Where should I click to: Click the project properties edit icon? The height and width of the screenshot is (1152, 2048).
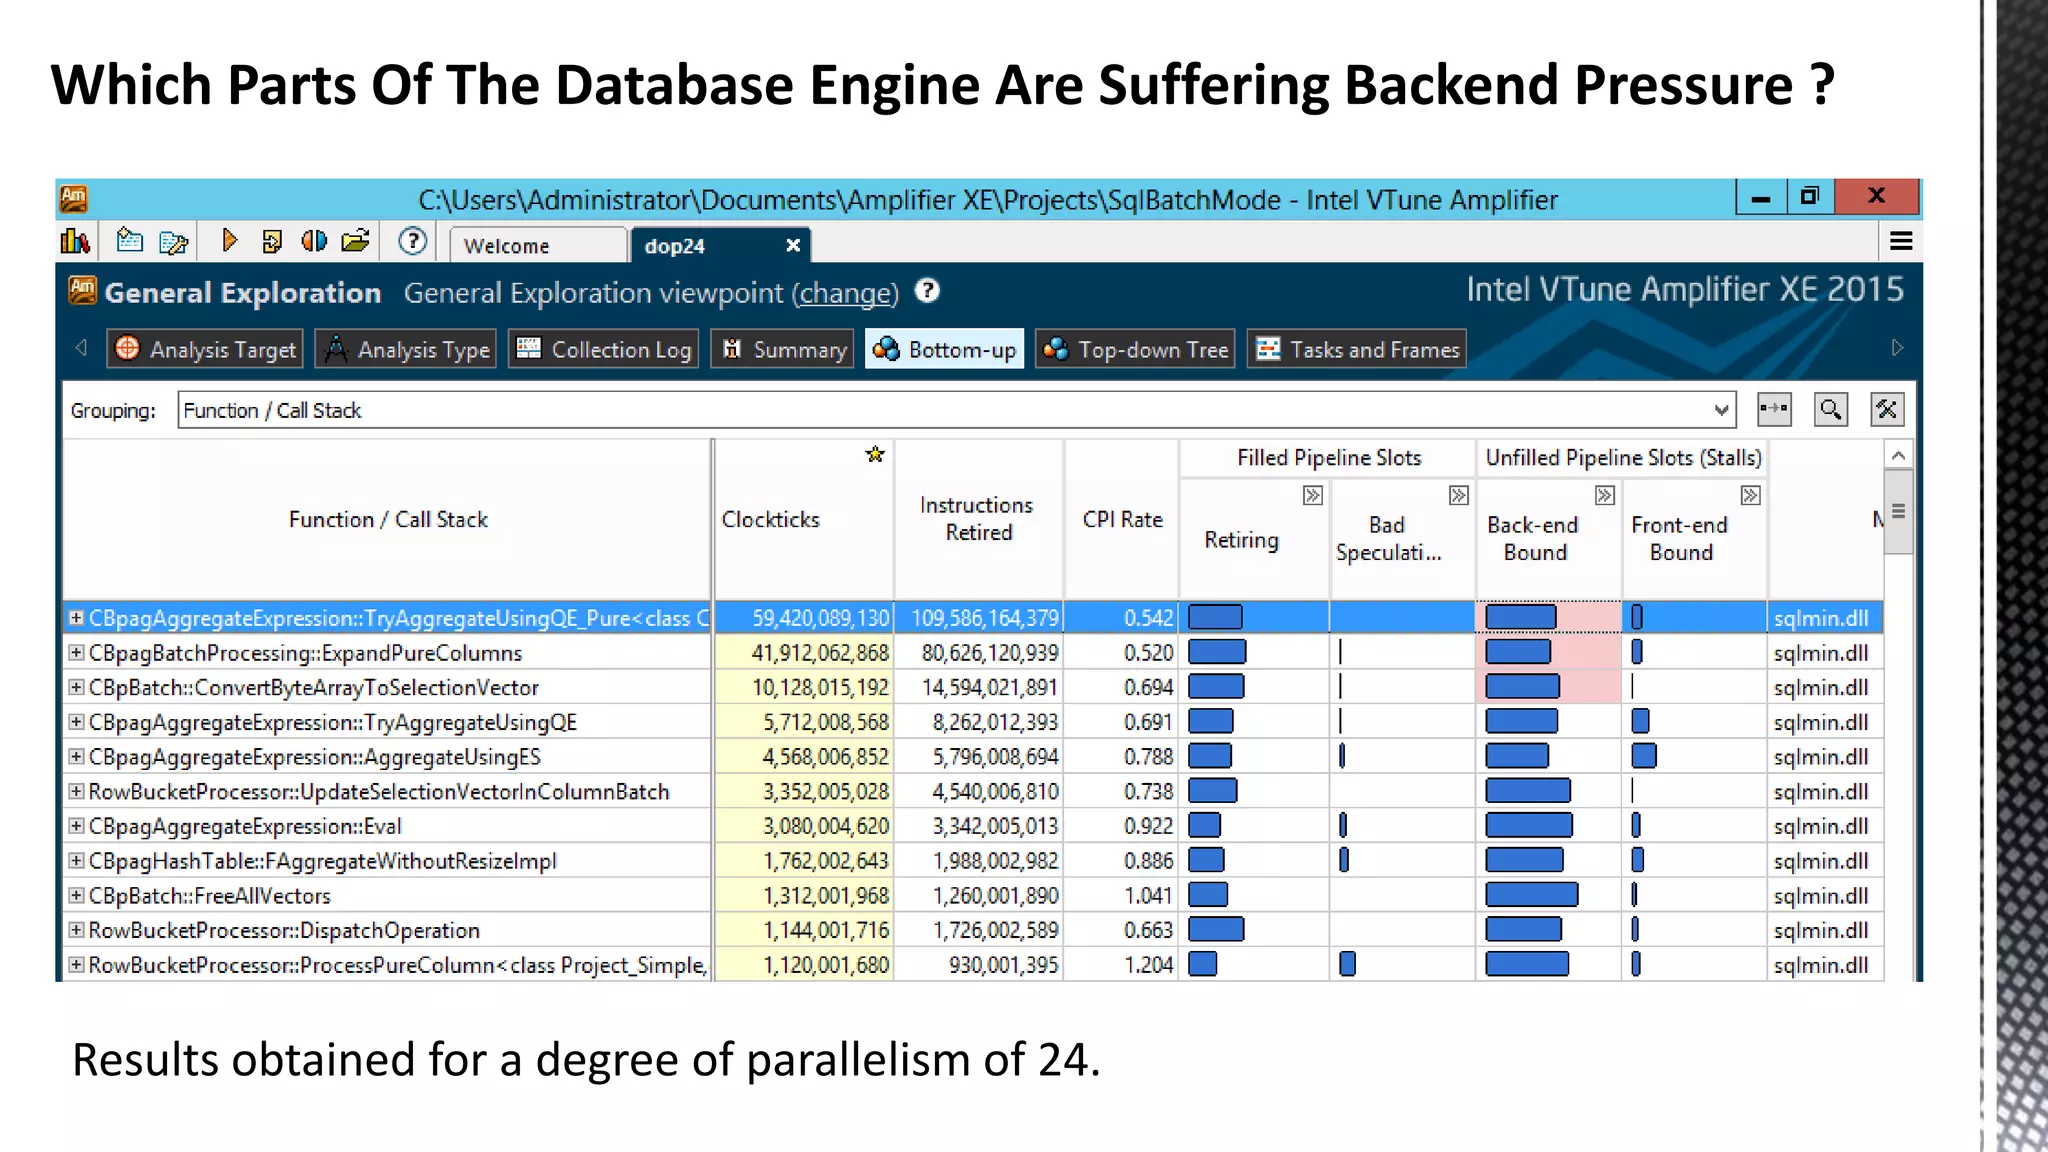tap(174, 242)
